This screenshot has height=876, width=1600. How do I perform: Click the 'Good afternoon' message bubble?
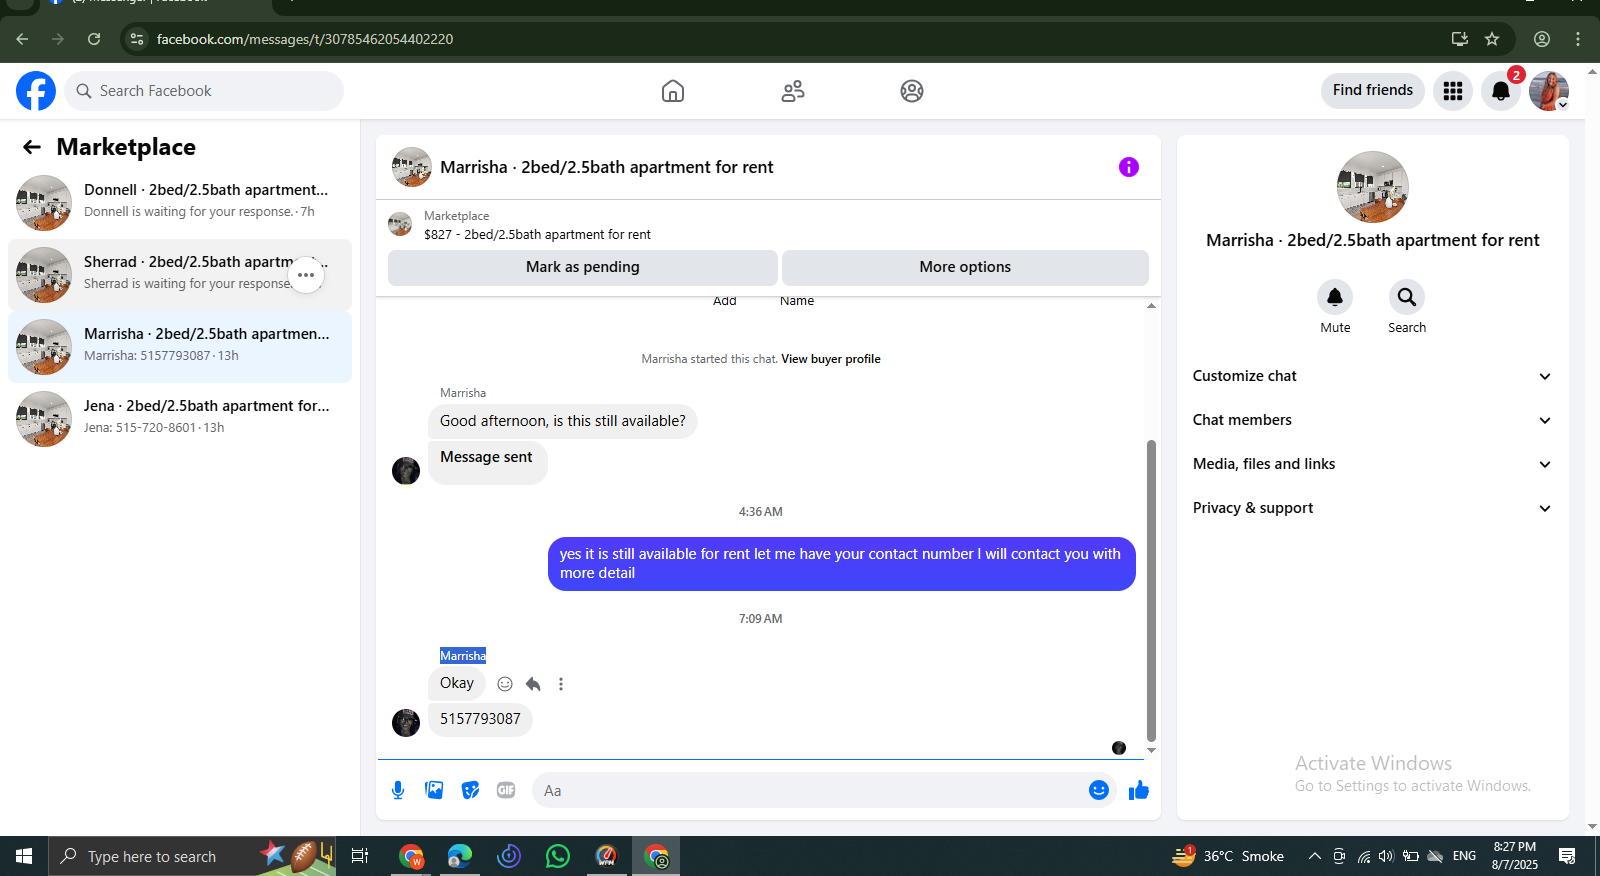point(563,421)
